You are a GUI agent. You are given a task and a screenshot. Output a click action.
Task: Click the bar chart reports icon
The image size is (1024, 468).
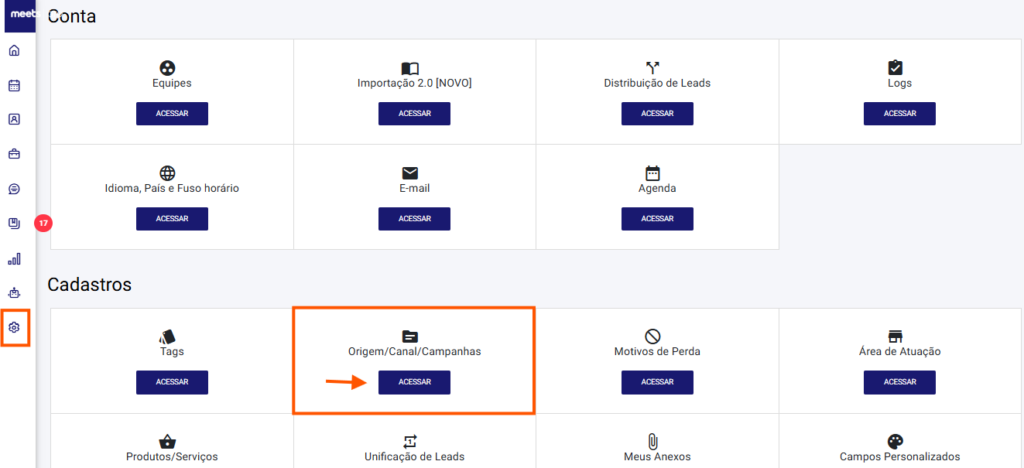(x=14, y=259)
